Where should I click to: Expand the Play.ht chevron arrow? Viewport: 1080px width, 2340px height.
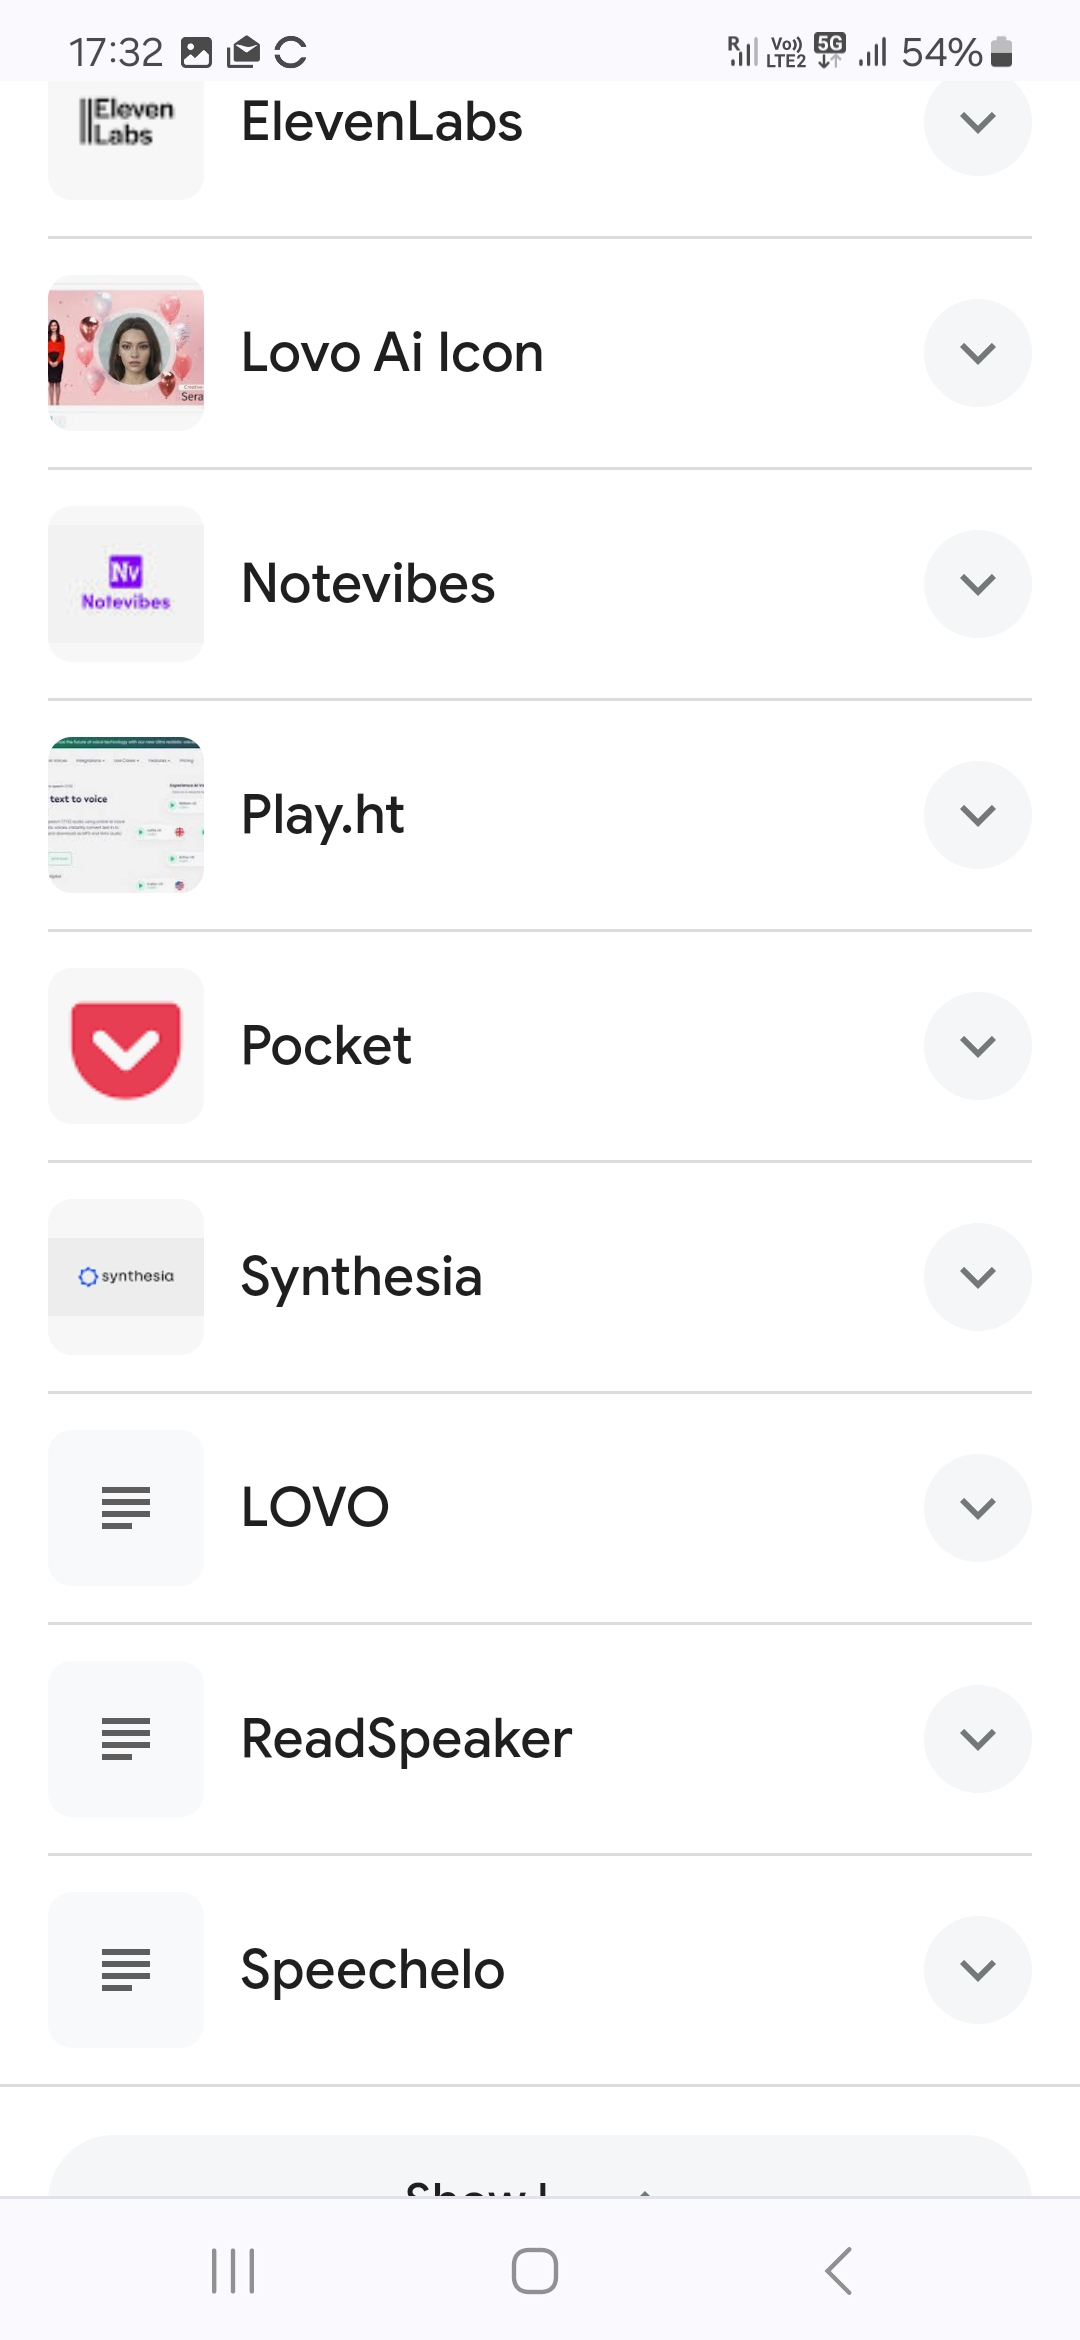pyautogui.click(x=977, y=815)
